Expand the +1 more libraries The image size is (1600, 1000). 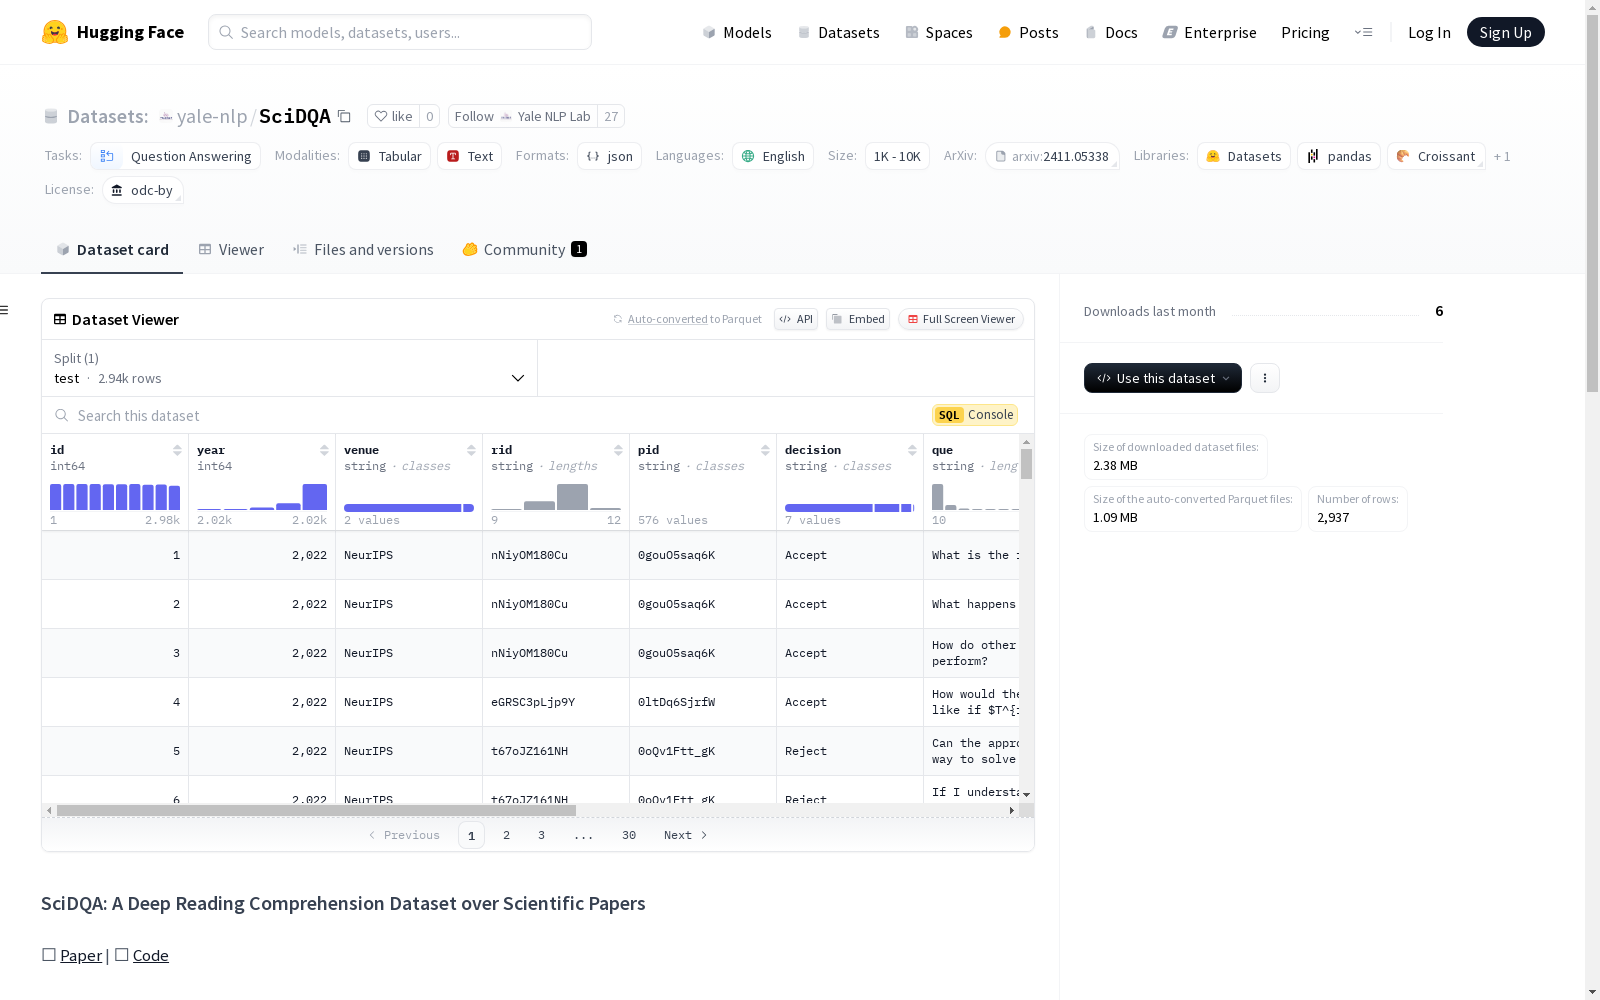pyautogui.click(x=1502, y=156)
